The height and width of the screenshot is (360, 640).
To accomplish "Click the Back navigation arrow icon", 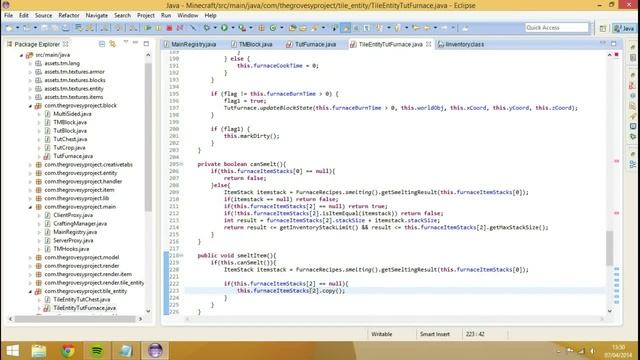I will (x=427, y=28).
